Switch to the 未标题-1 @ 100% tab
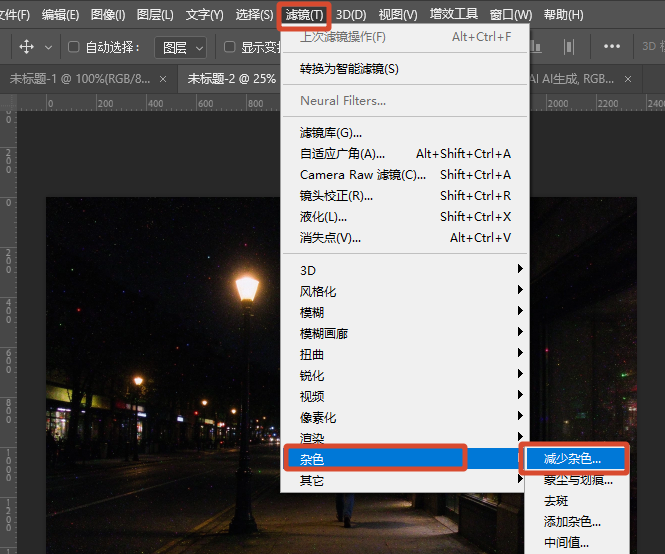Viewport: 665px width, 554px height. [80, 79]
